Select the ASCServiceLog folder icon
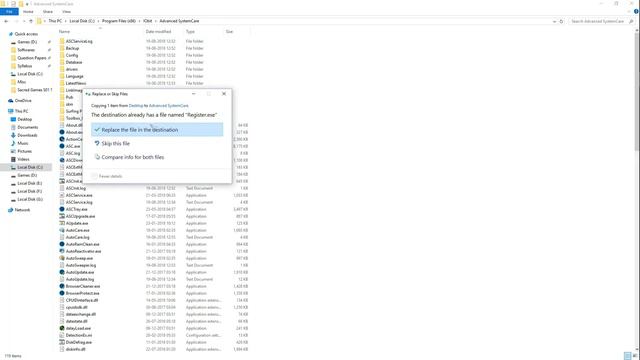 (62, 41)
